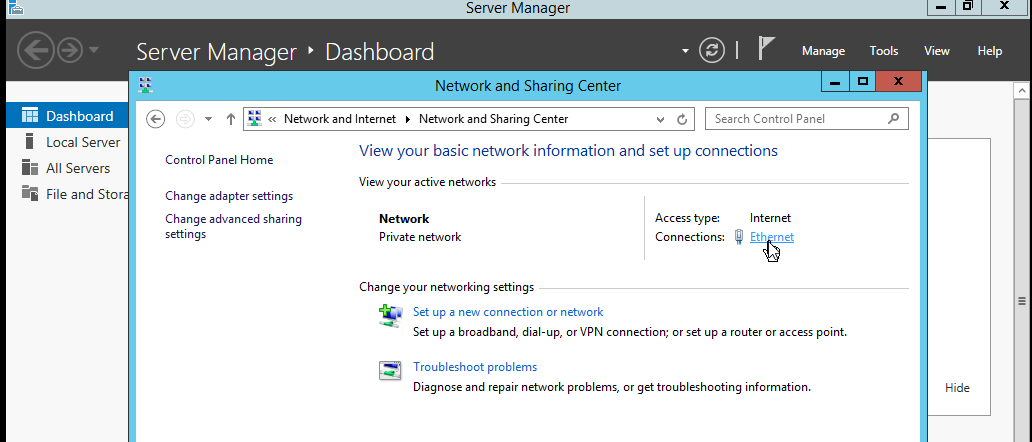Click the All Servers icon
This screenshot has height=442, width=1032.
pos(30,168)
